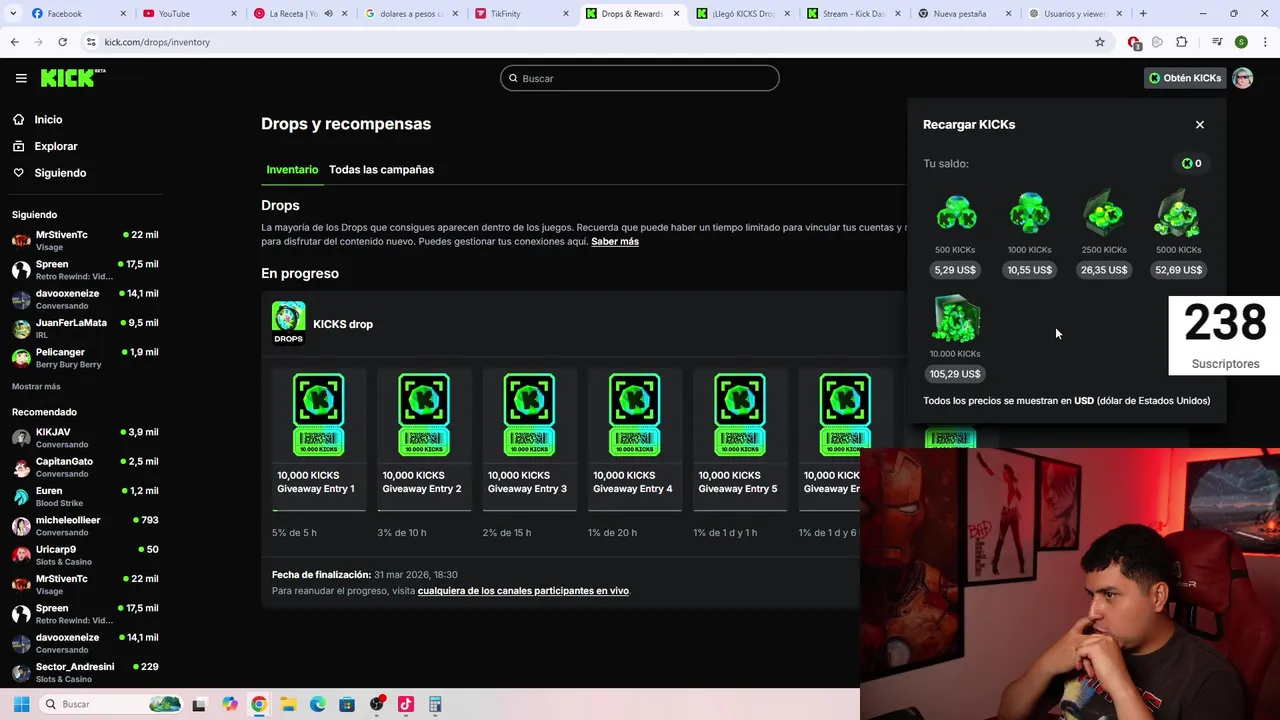Open the user profile avatar menu
Image resolution: width=1280 pixels, height=720 pixels.
[1243, 78]
